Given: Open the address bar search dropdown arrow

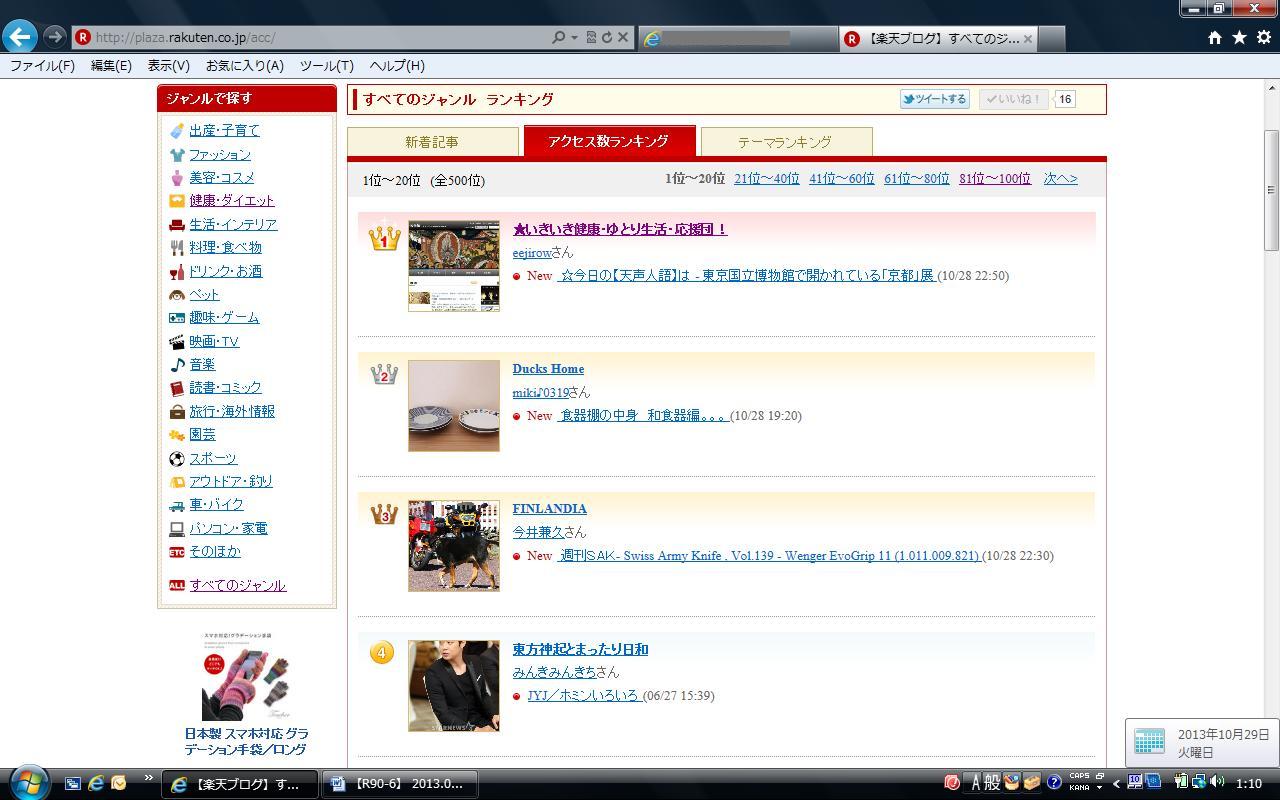Looking at the screenshot, I should [574, 37].
